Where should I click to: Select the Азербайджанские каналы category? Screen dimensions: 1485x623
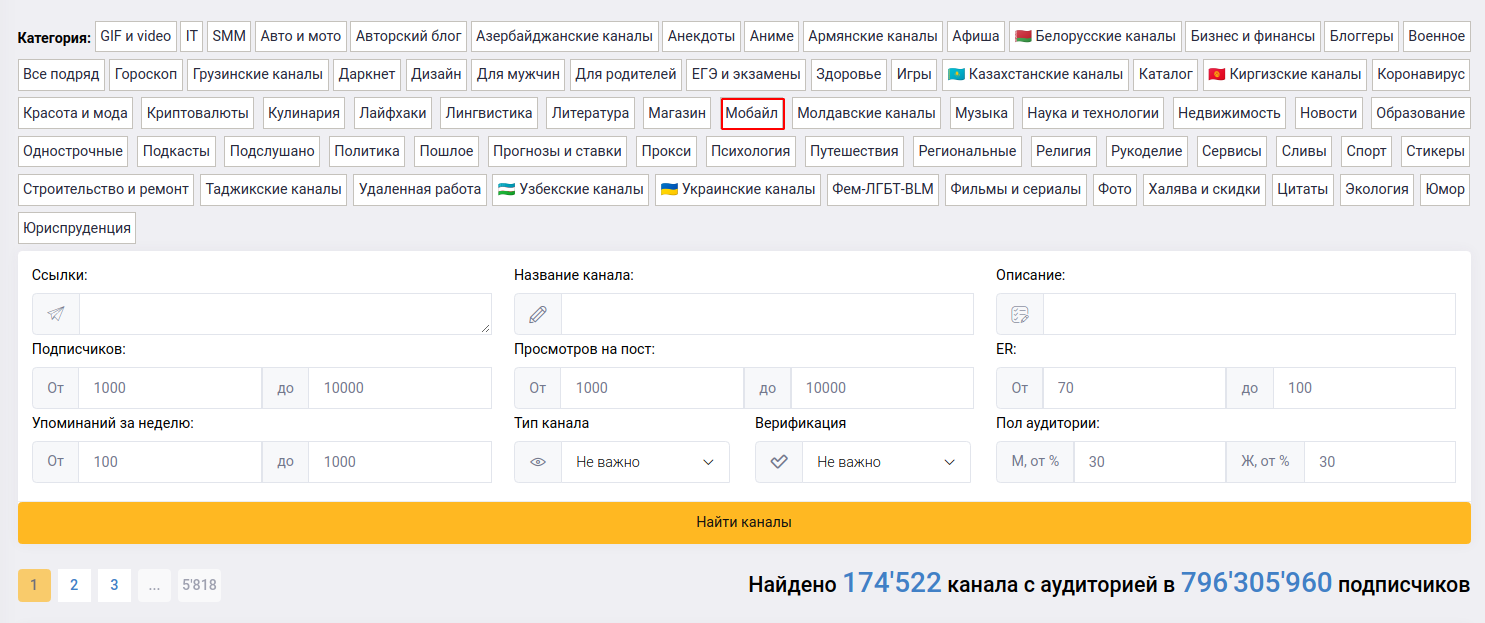click(x=564, y=36)
